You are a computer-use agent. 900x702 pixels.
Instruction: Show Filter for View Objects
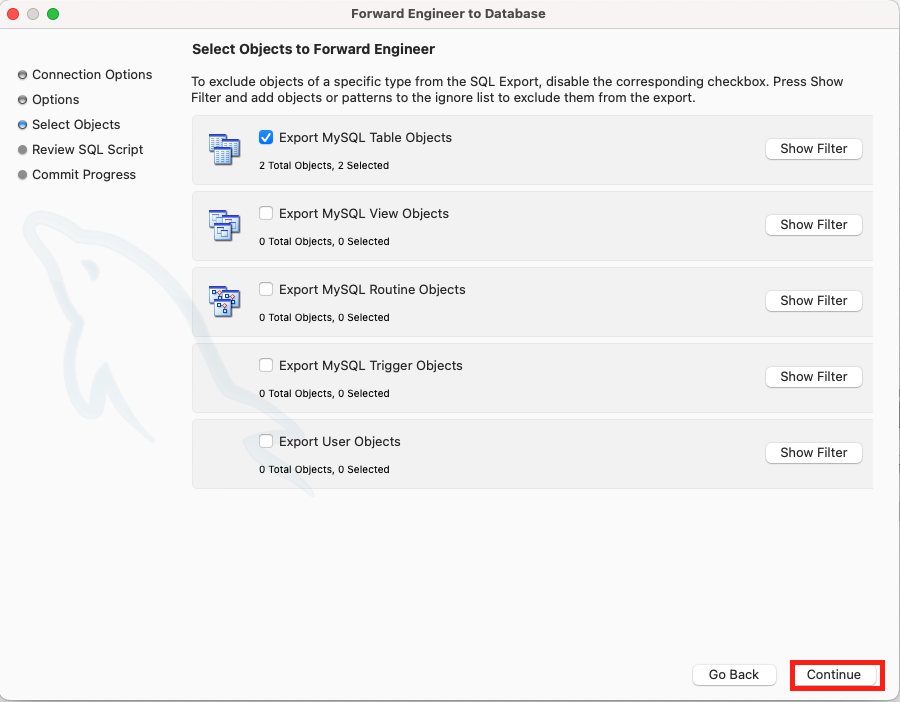pyautogui.click(x=813, y=224)
